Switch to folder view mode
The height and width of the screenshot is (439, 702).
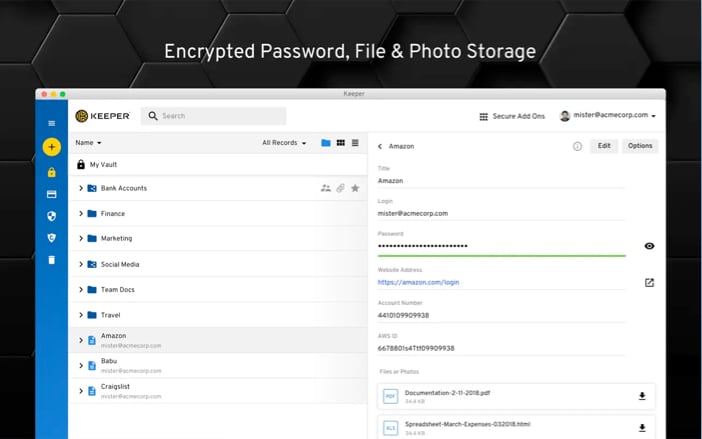[x=326, y=143]
